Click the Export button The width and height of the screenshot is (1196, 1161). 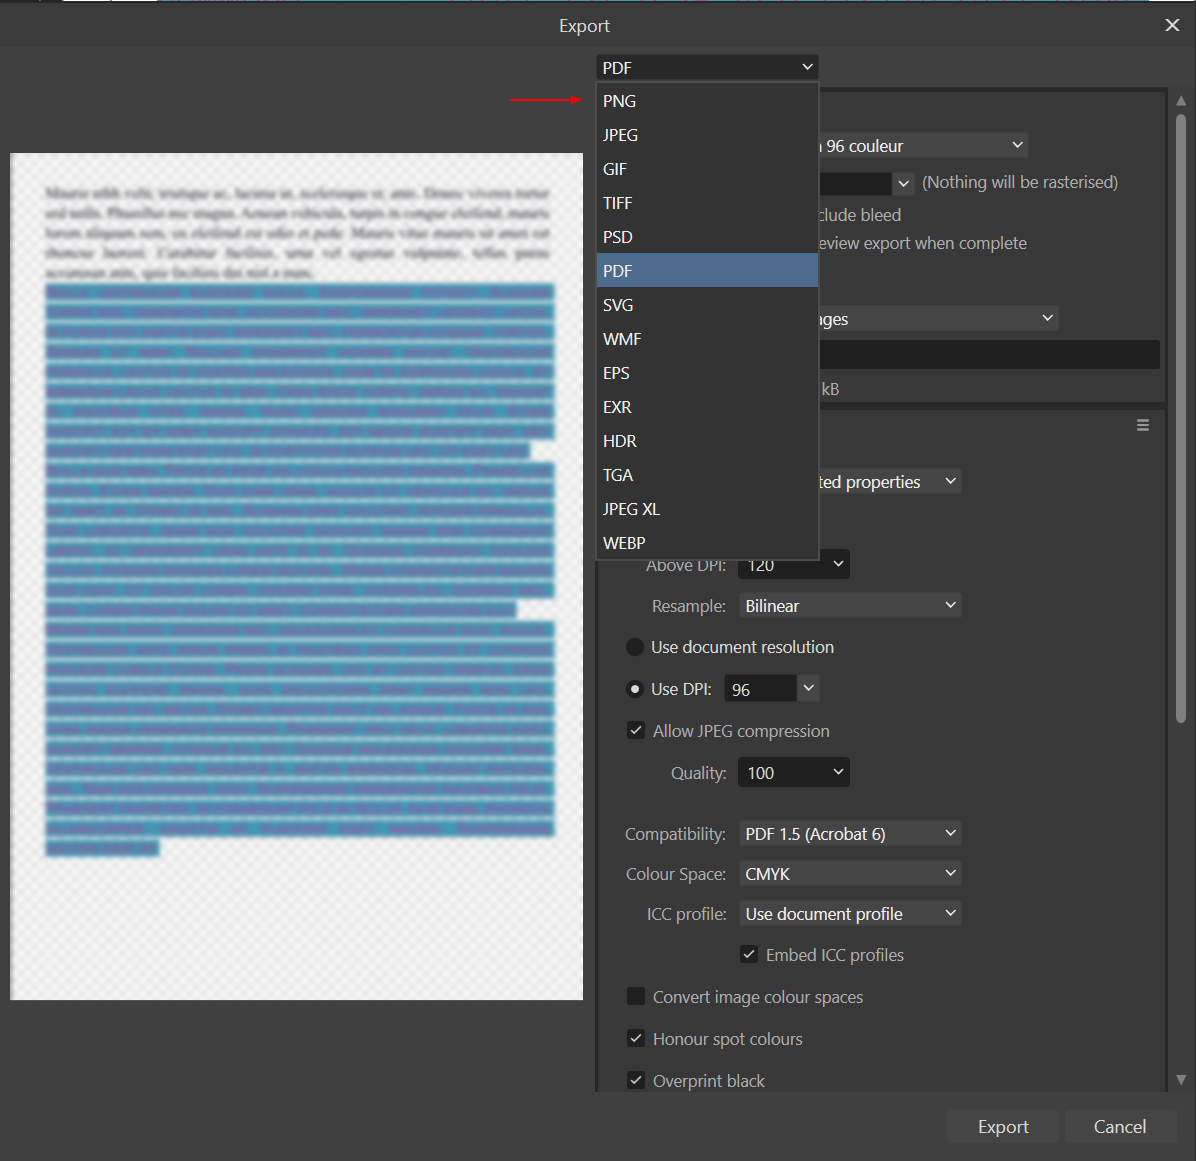point(1001,1126)
